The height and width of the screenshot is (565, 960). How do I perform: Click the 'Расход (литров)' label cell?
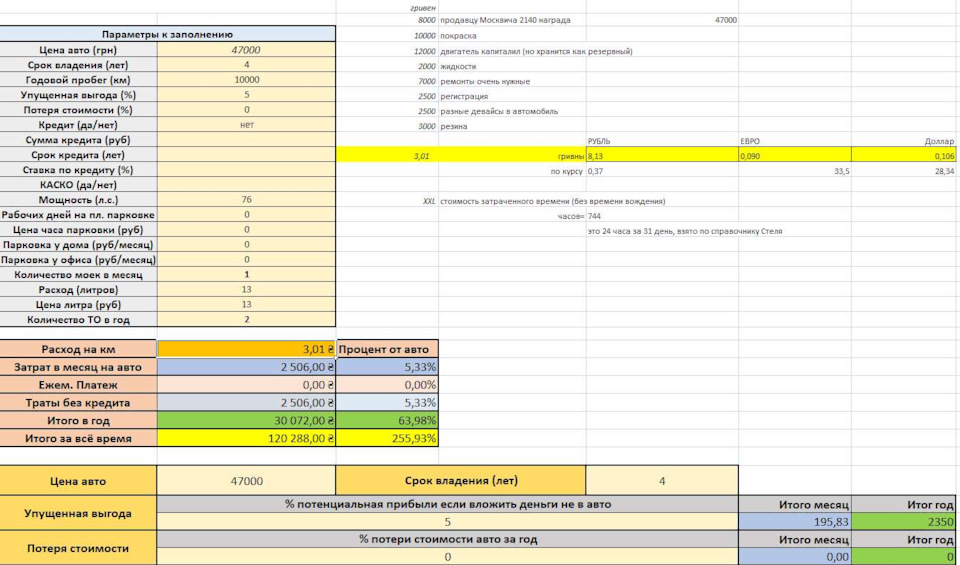tap(78, 290)
